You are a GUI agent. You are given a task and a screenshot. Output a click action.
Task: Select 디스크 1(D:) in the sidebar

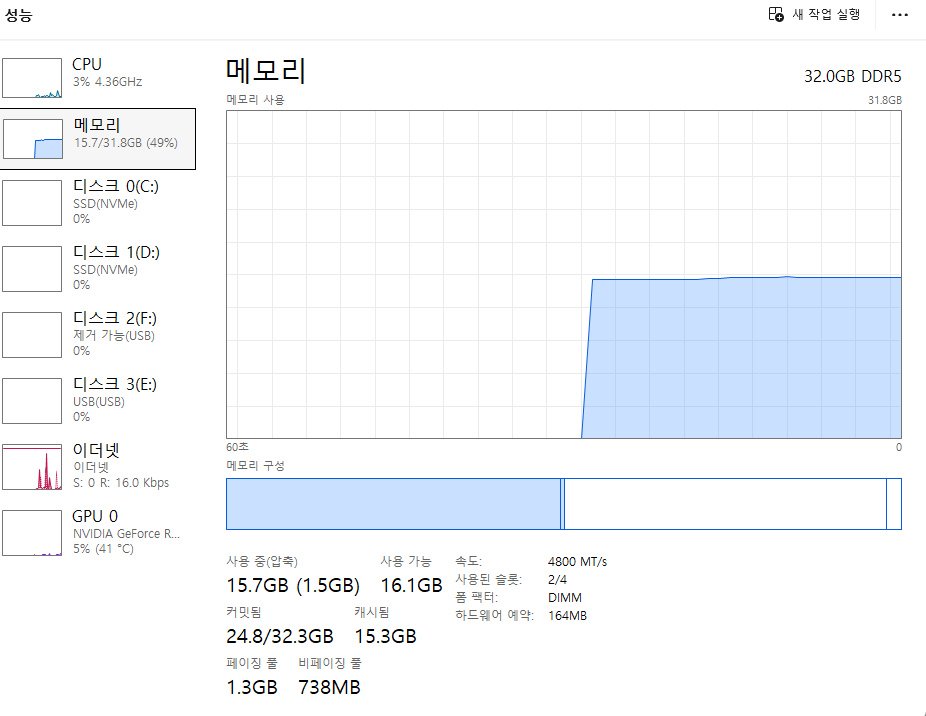click(98, 269)
